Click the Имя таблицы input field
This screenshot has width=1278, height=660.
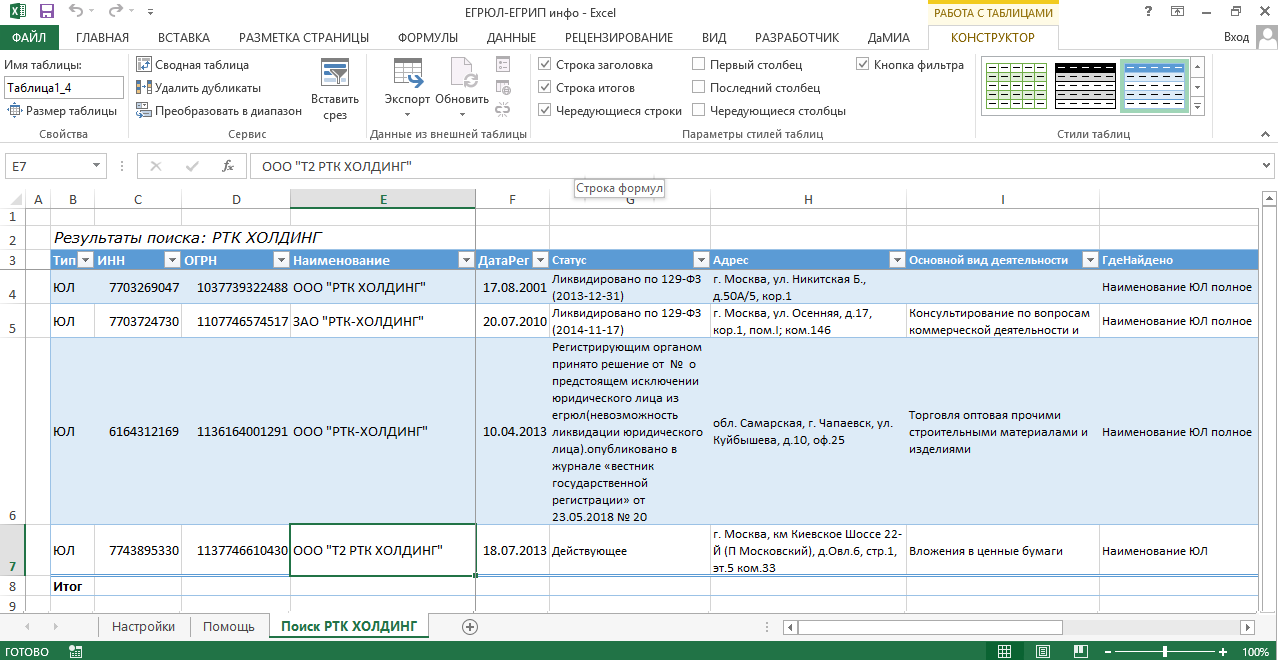pos(63,88)
